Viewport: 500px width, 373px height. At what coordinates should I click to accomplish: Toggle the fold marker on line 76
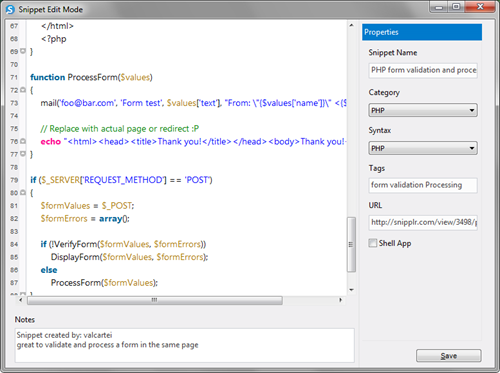(23, 141)
